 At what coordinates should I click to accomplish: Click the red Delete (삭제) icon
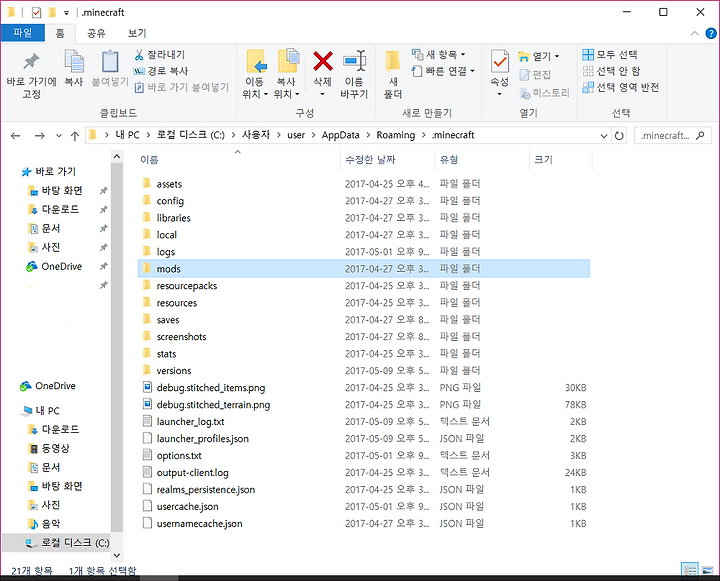(x=323, y=61)
